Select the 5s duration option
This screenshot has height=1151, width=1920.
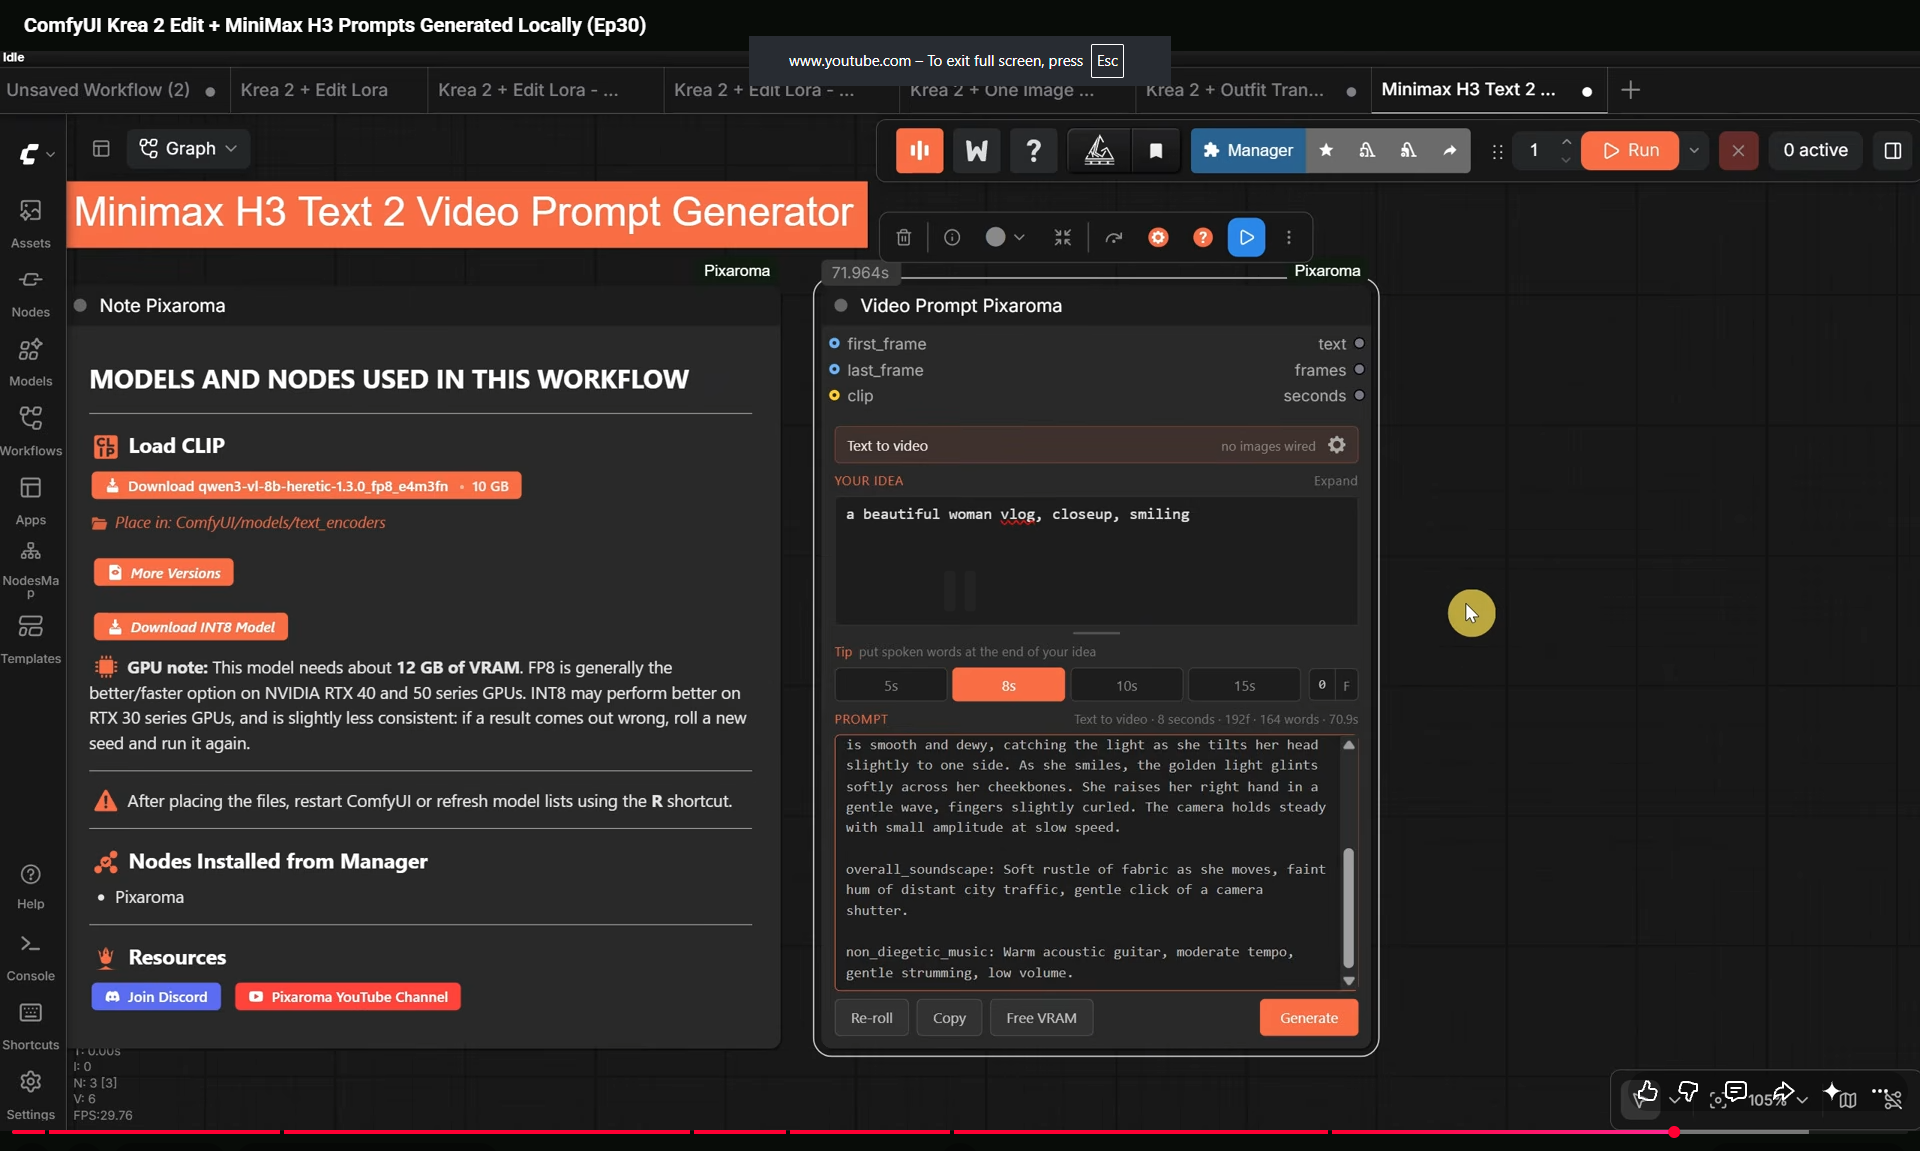tap(891, 685)
